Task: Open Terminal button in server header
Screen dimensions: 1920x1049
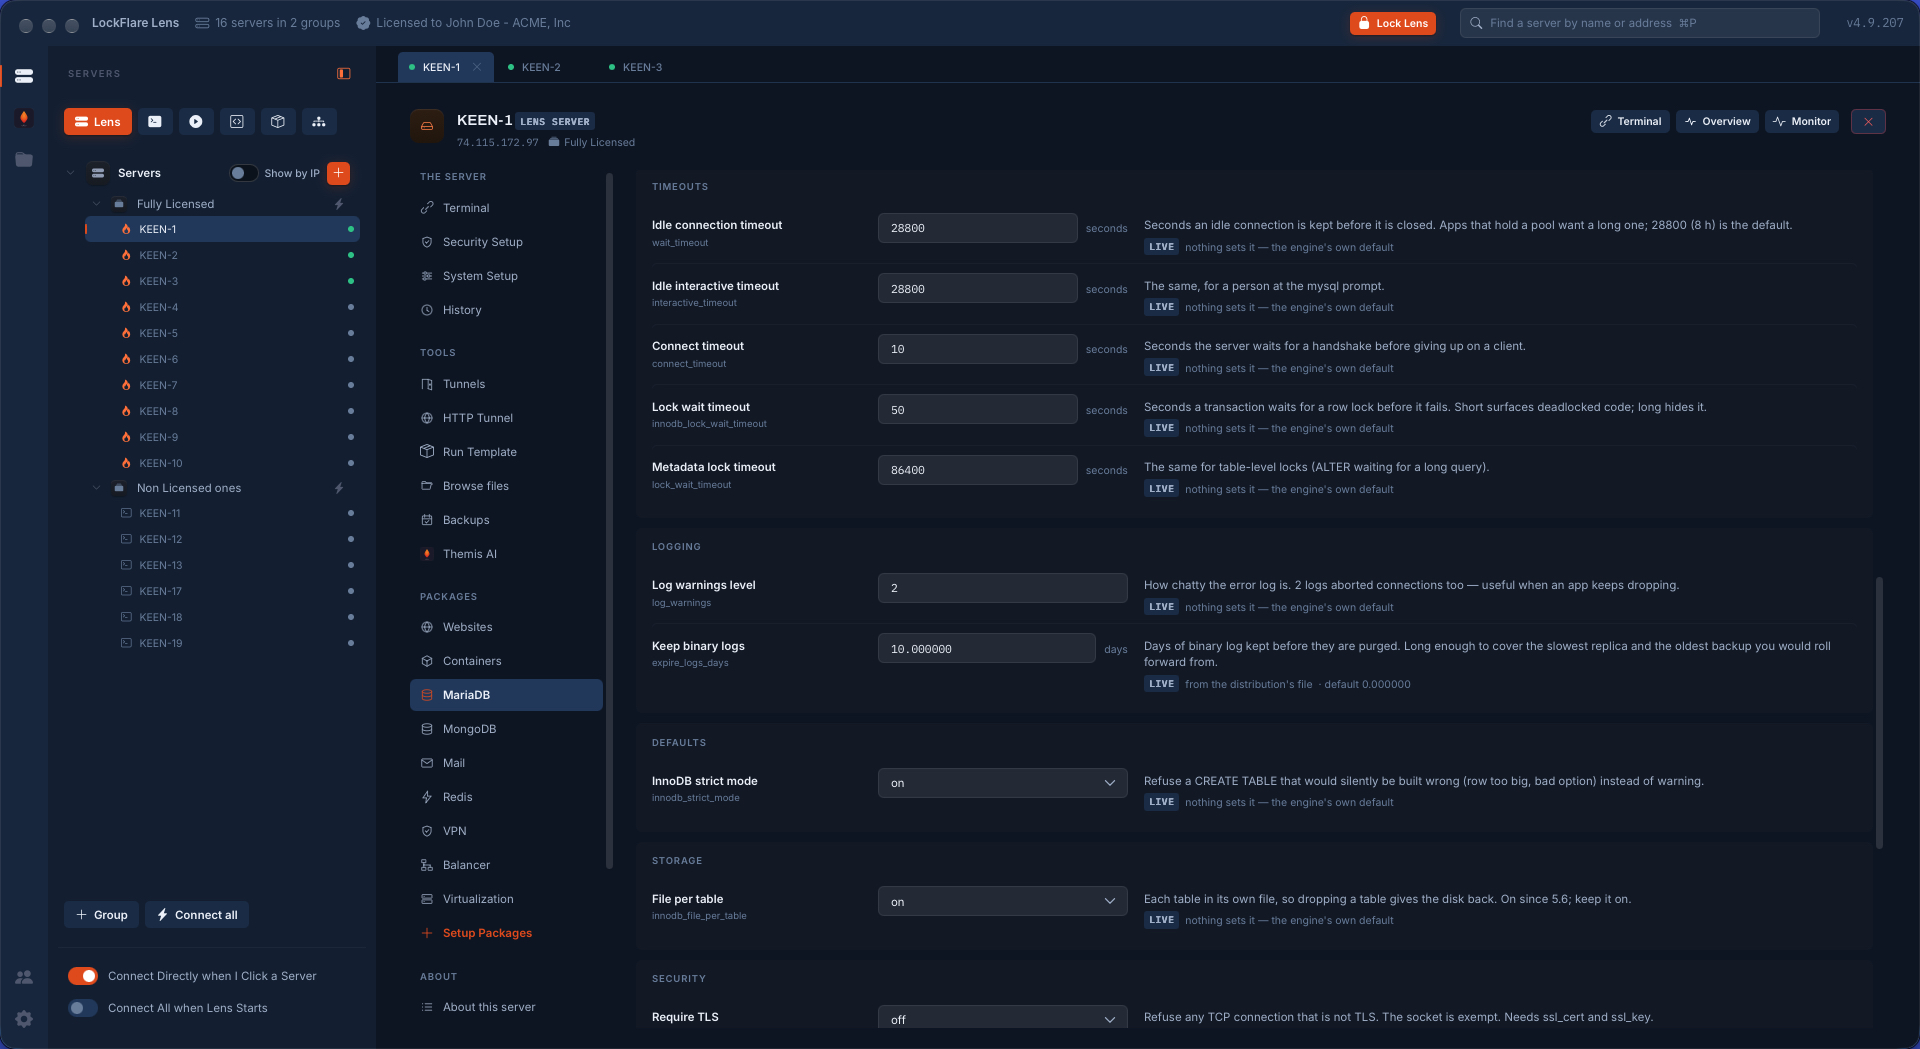Action: coord(1629,121)
